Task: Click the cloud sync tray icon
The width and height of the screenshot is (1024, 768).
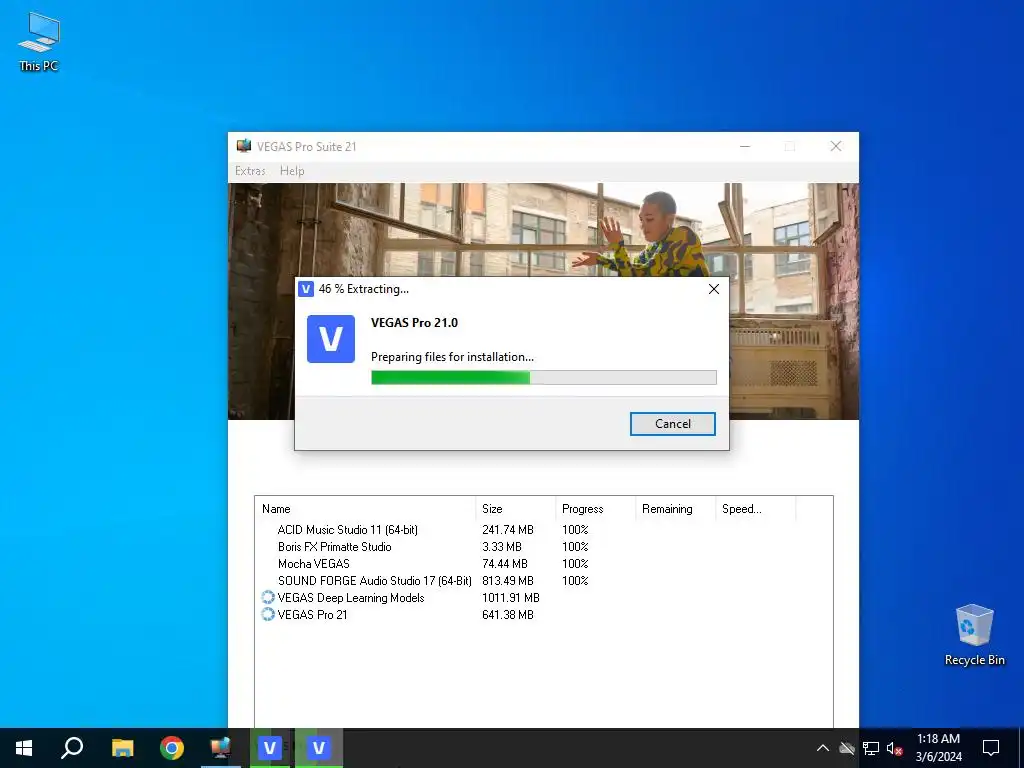Action: [847, 748]
